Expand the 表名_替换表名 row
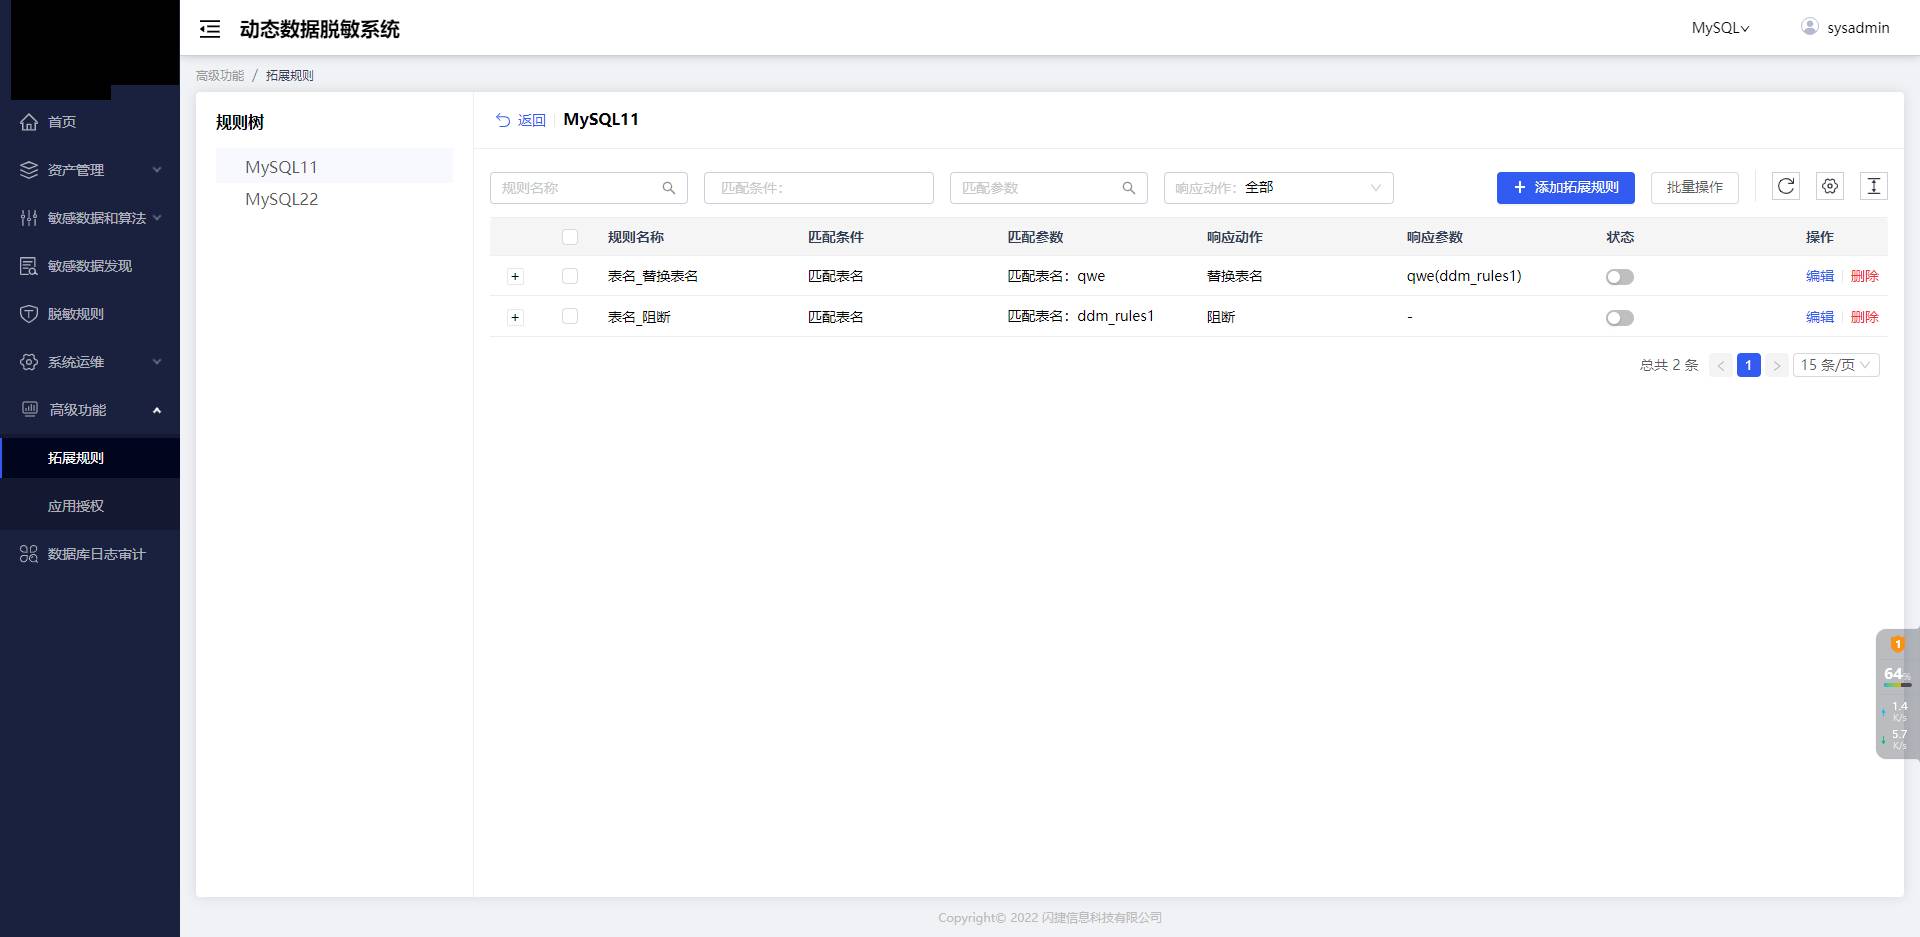Screen dimensions: 1920x937 (515, 277)
